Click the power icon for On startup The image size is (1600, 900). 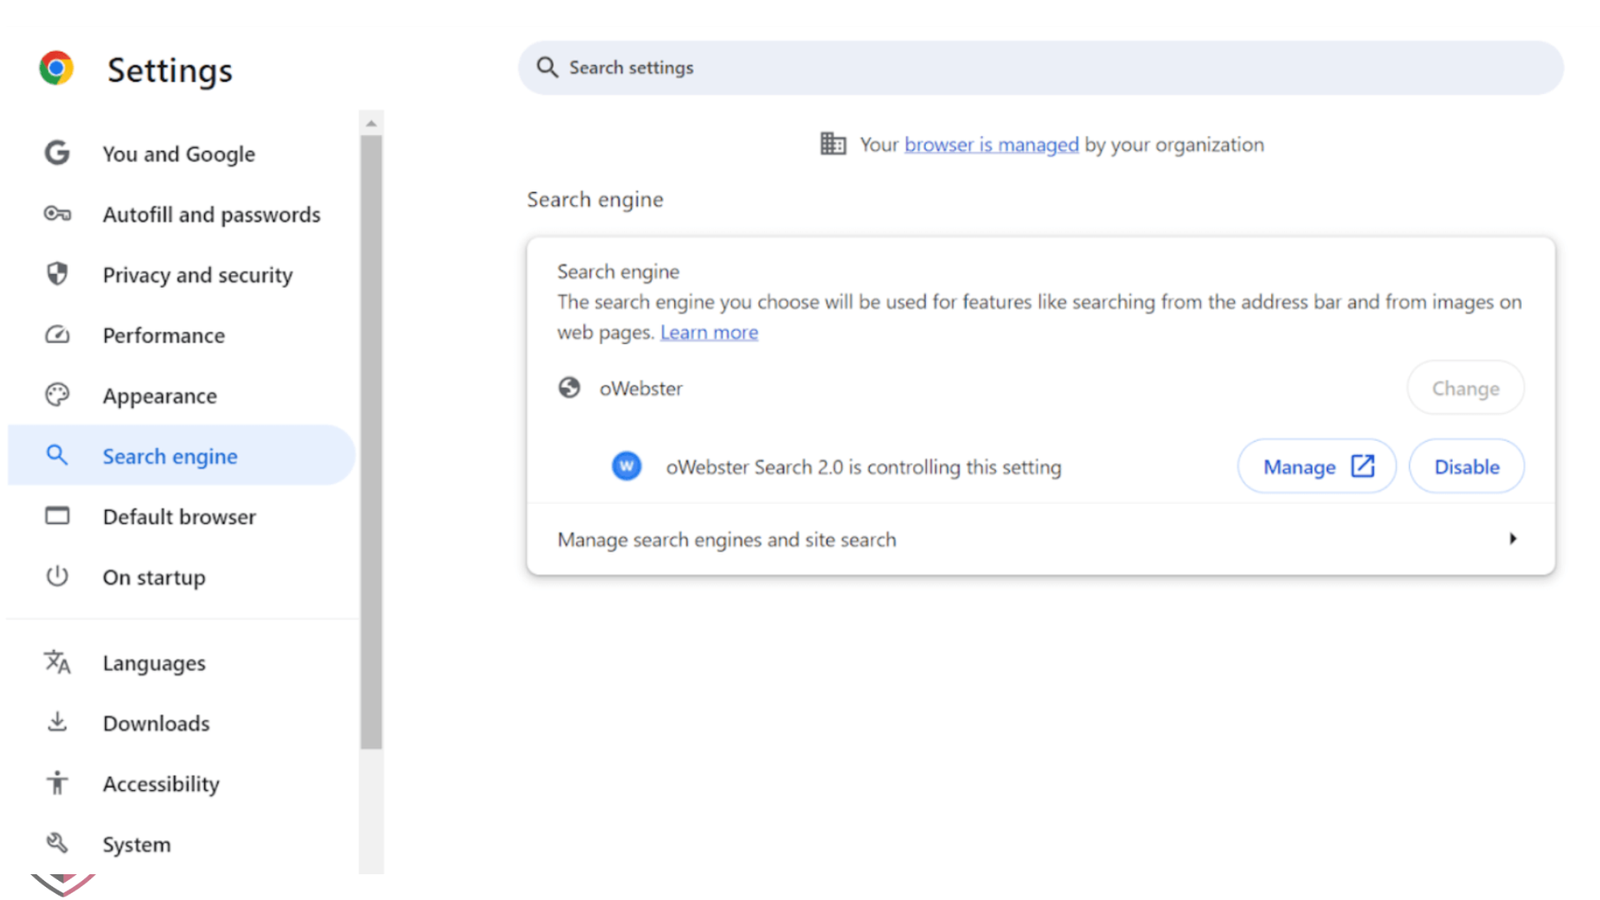pyautogui.click(x=57, y=576)
